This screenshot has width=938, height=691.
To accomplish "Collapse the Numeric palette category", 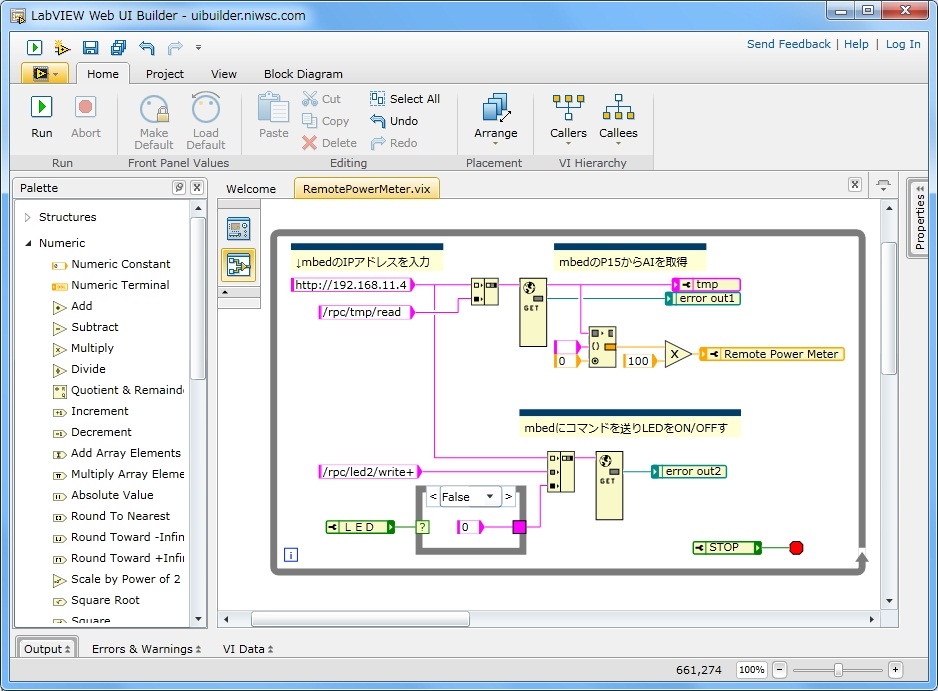I will click(x=28, y=243).
